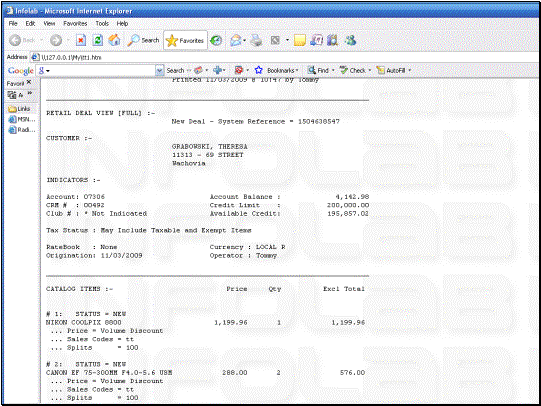Click the account balance value 4,142.98
The height and width of the screenshot is (406, 541).
352,197
